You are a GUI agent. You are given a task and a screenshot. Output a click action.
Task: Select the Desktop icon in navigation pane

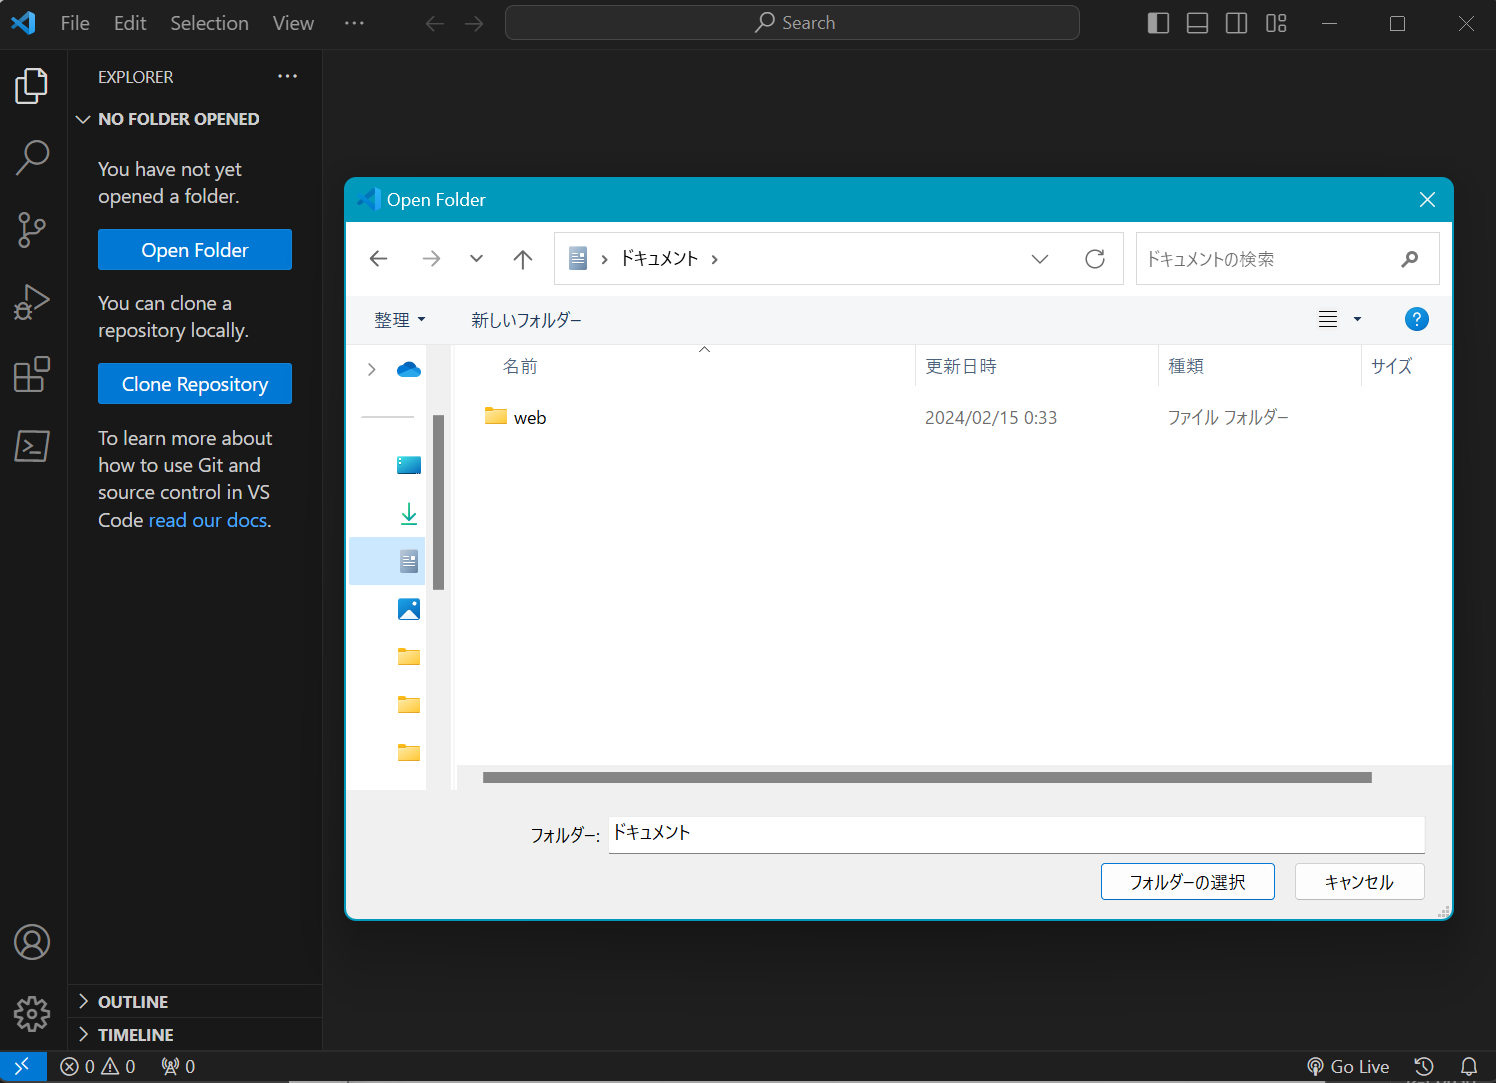click(409, 465)
